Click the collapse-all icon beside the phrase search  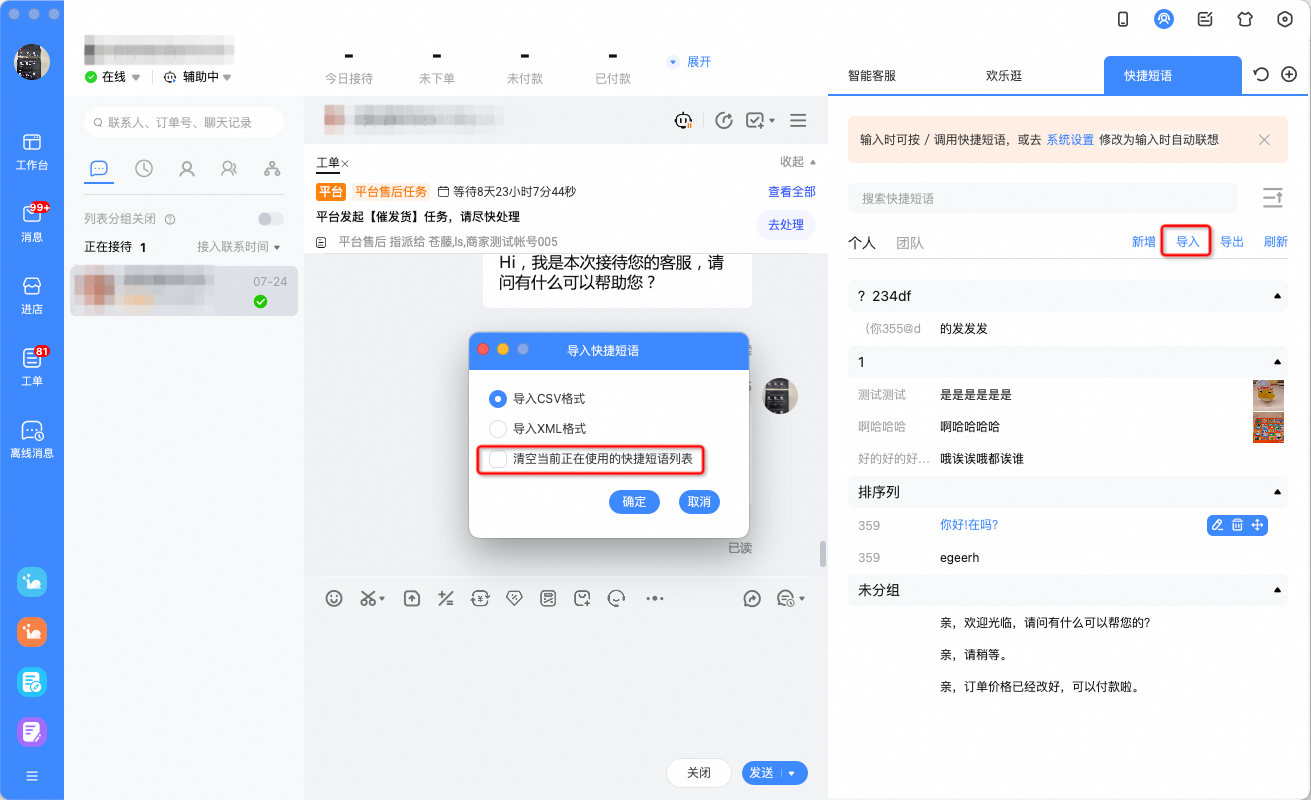pos(1272,198)
